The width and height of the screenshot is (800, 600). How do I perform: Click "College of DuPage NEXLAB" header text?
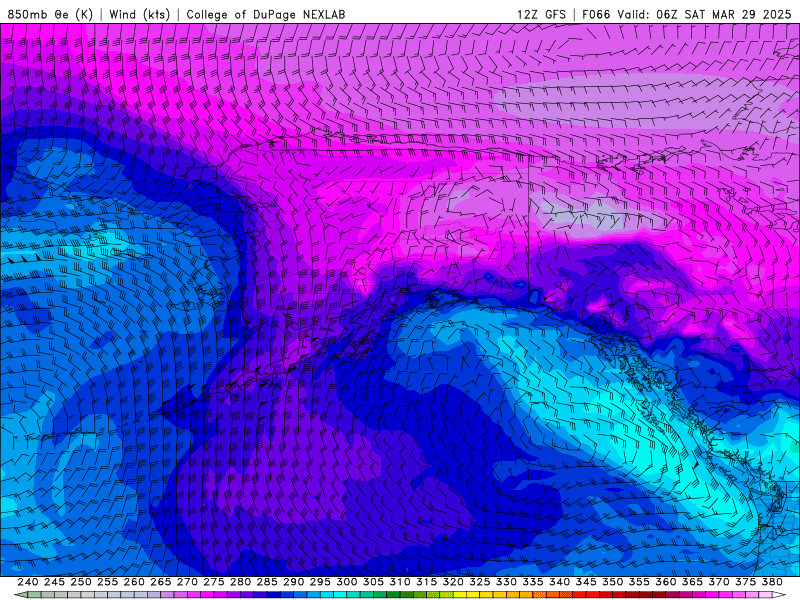[265, 14]
